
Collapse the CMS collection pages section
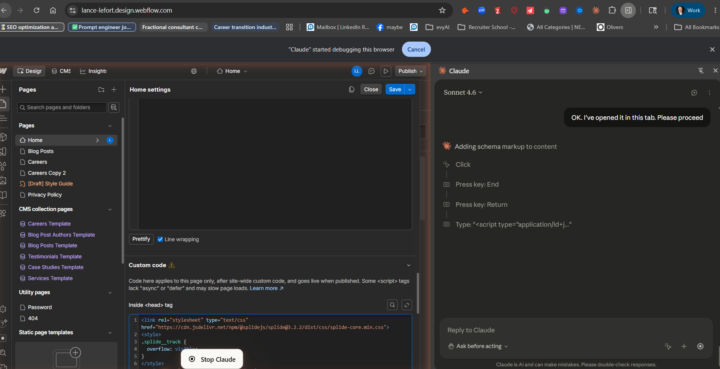(x=110, y=209)
